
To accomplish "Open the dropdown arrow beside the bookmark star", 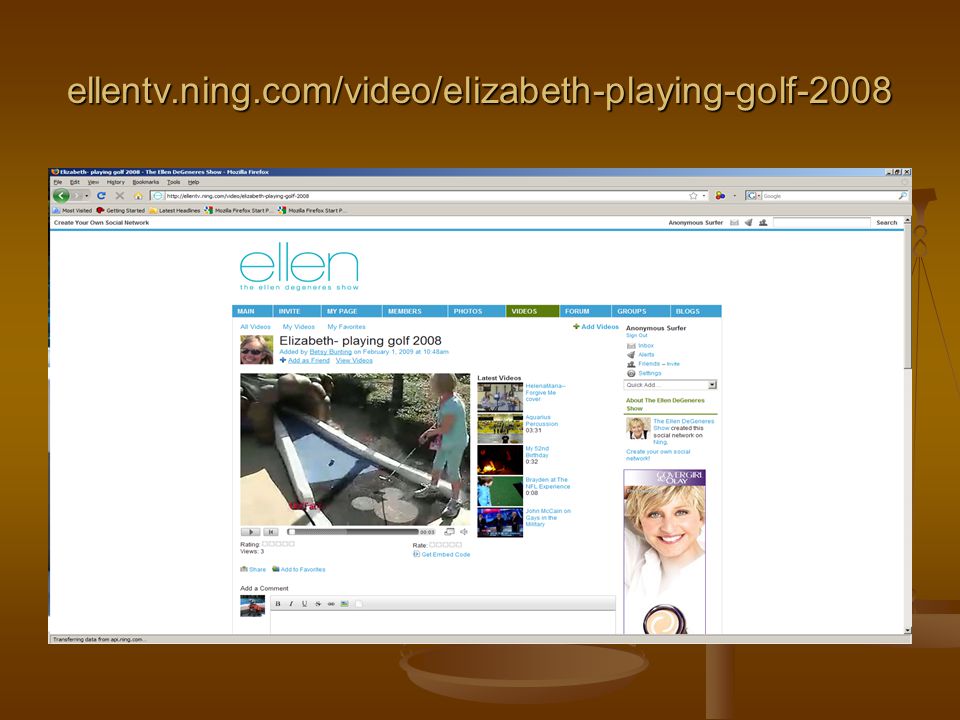I will tap(704, 196).
